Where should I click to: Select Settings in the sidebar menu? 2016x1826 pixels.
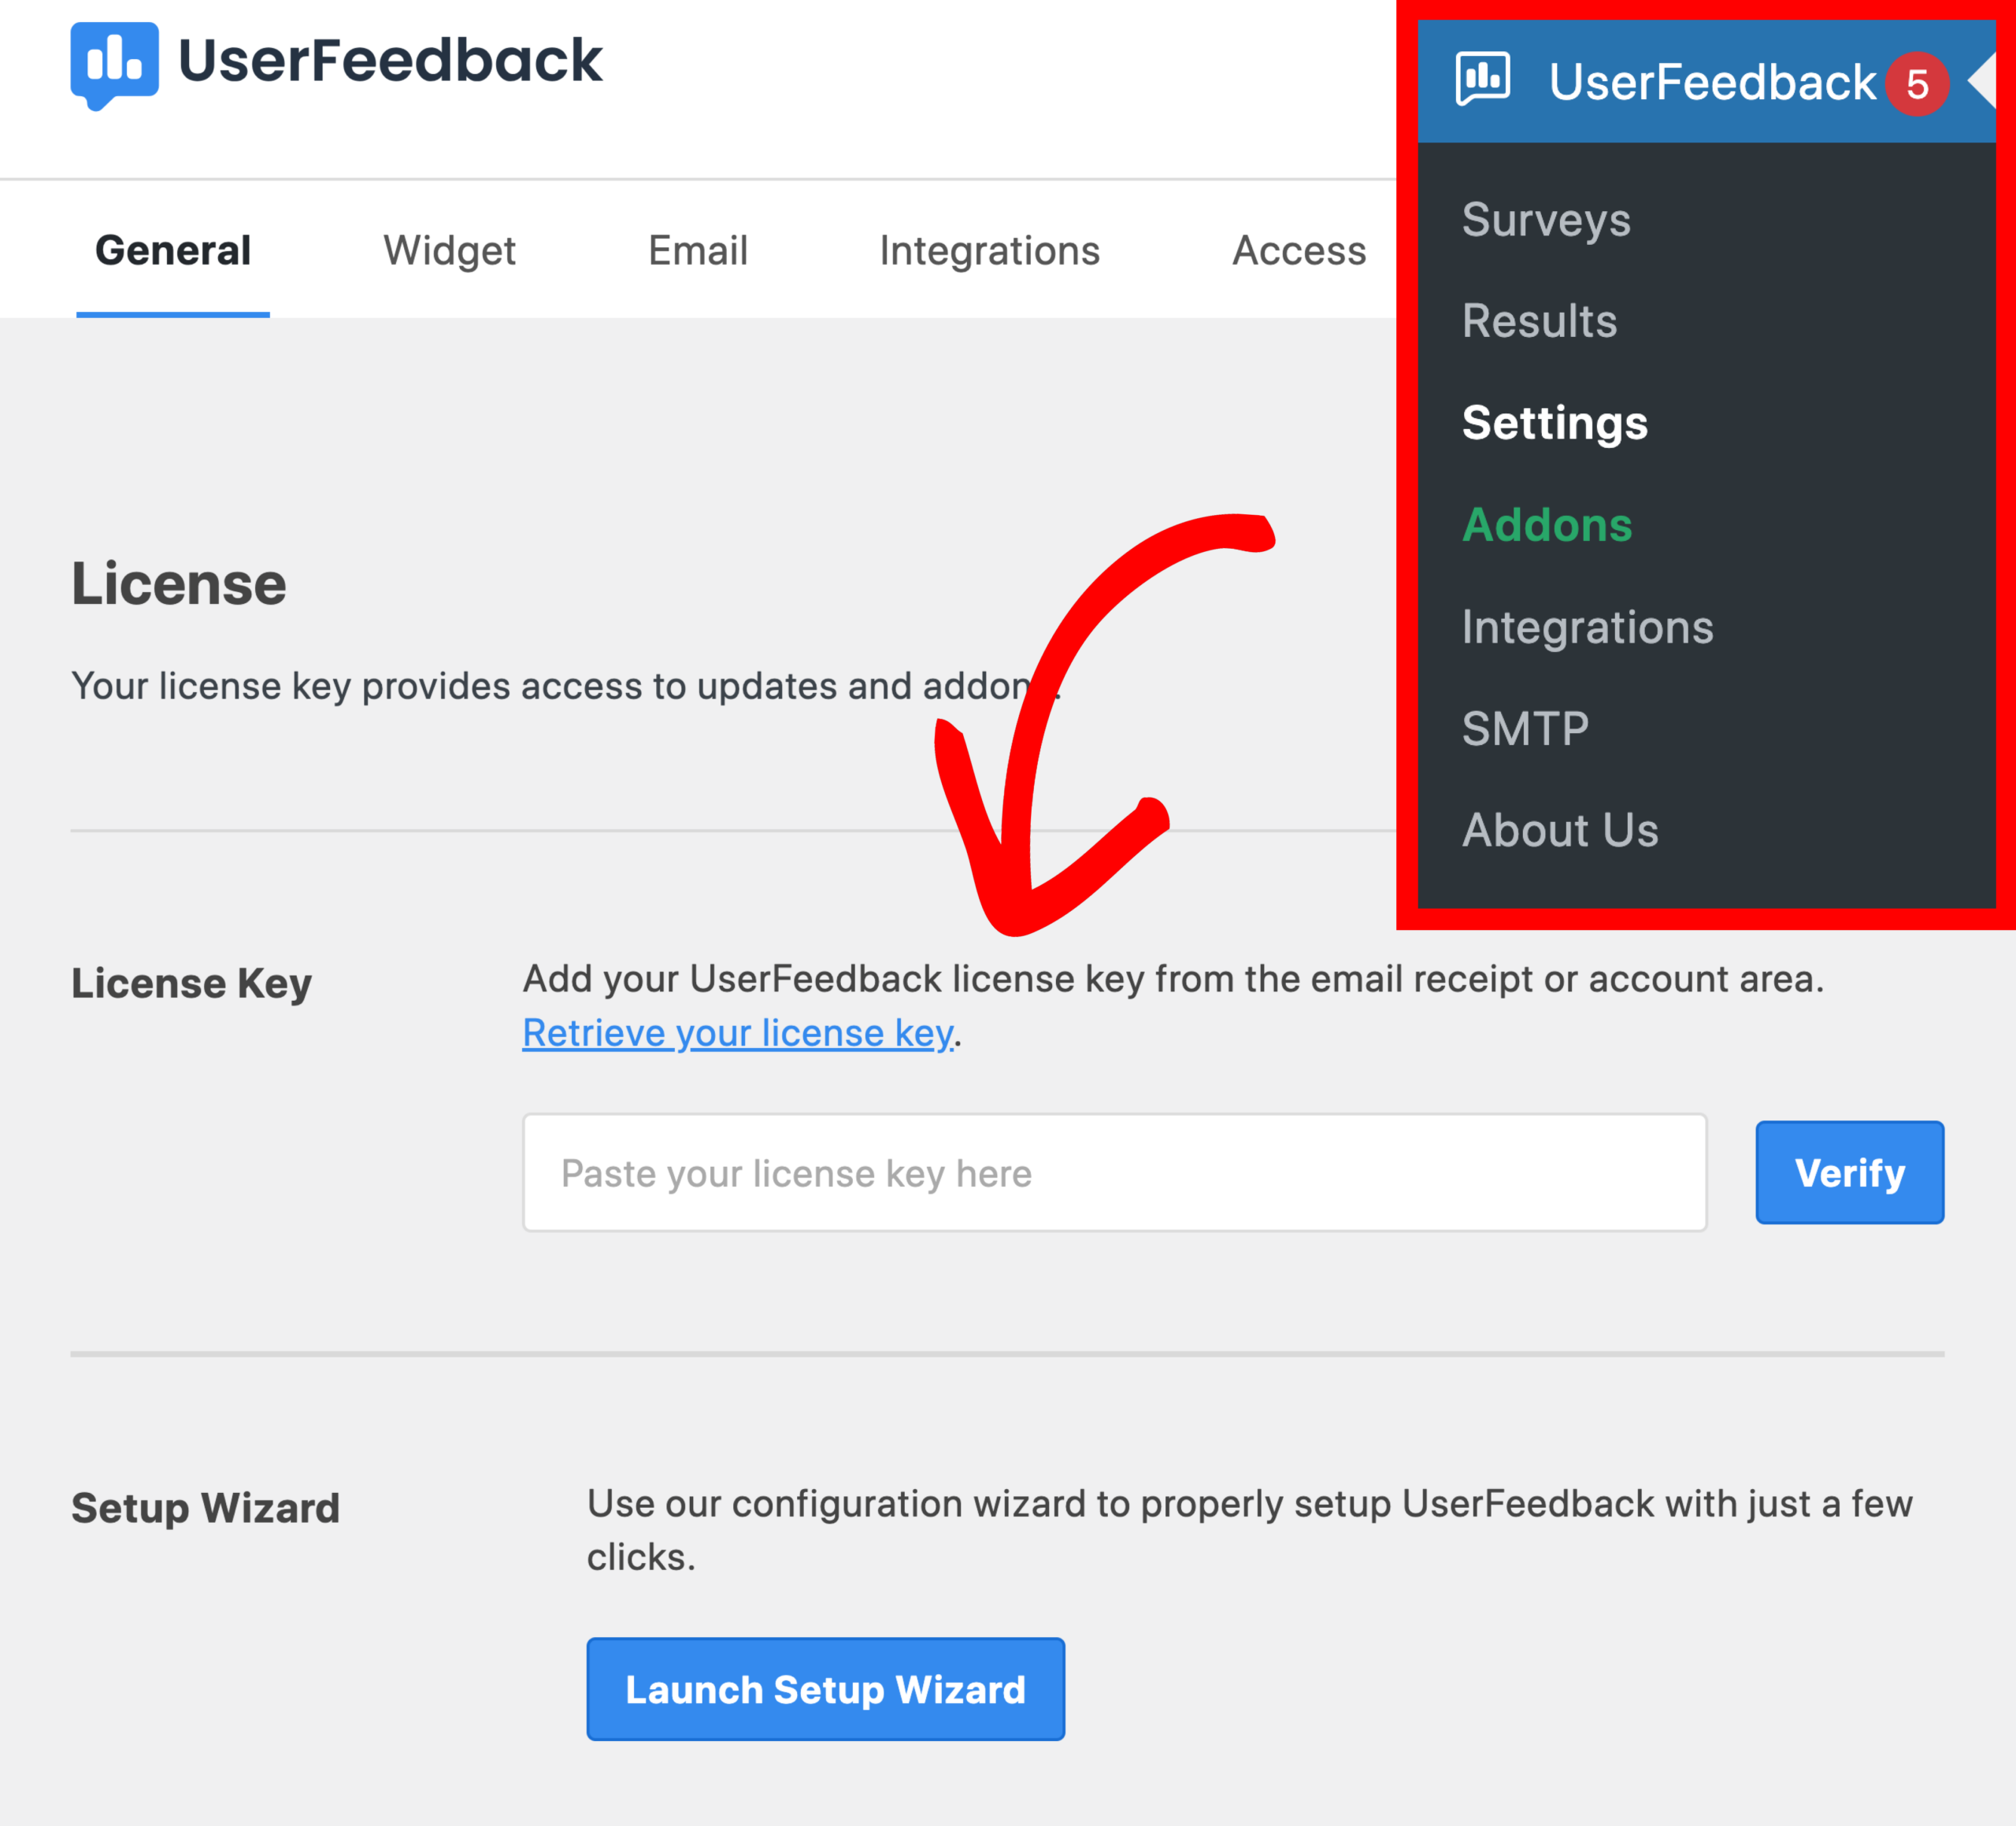(x=1554, y=423)
